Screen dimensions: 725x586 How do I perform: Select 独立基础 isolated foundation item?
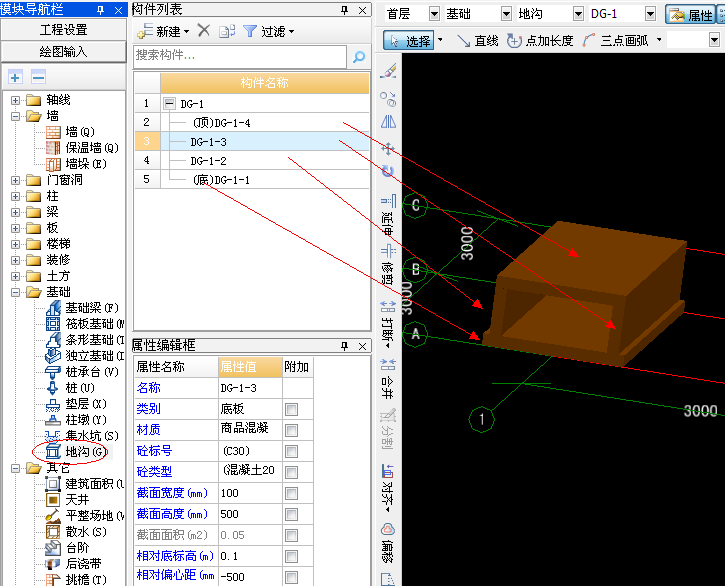point(85,356)
